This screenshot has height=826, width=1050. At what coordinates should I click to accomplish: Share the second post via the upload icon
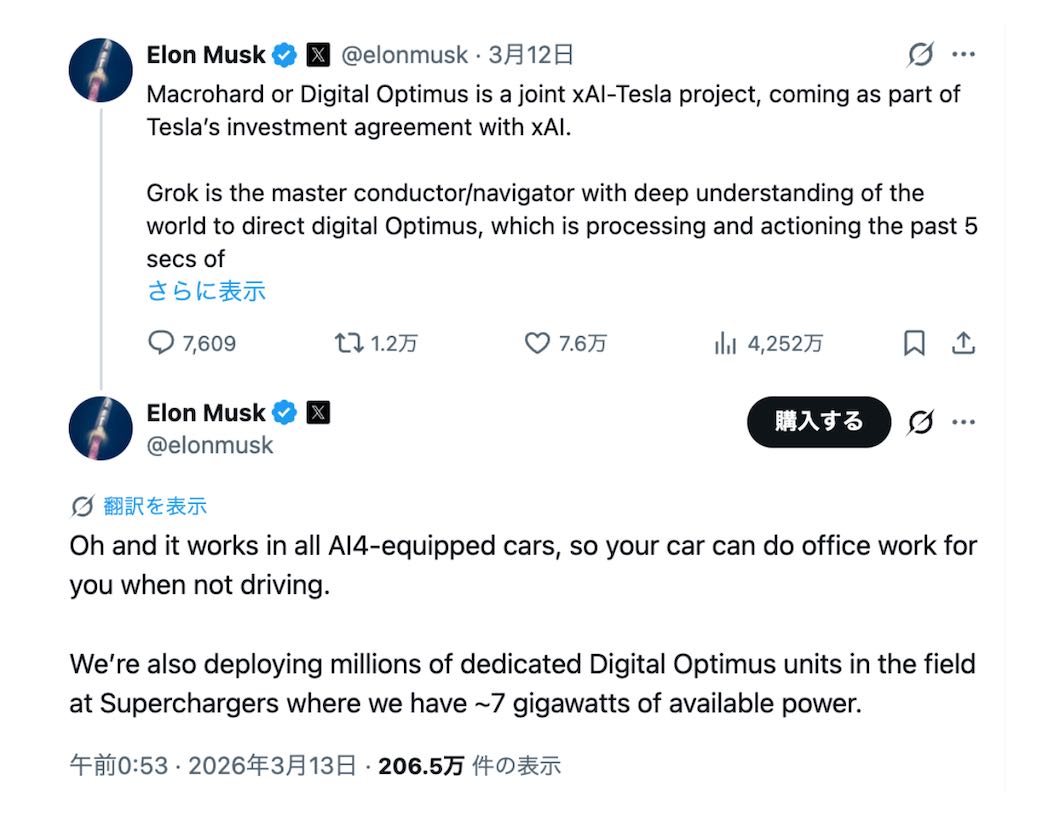click(964, 343)
